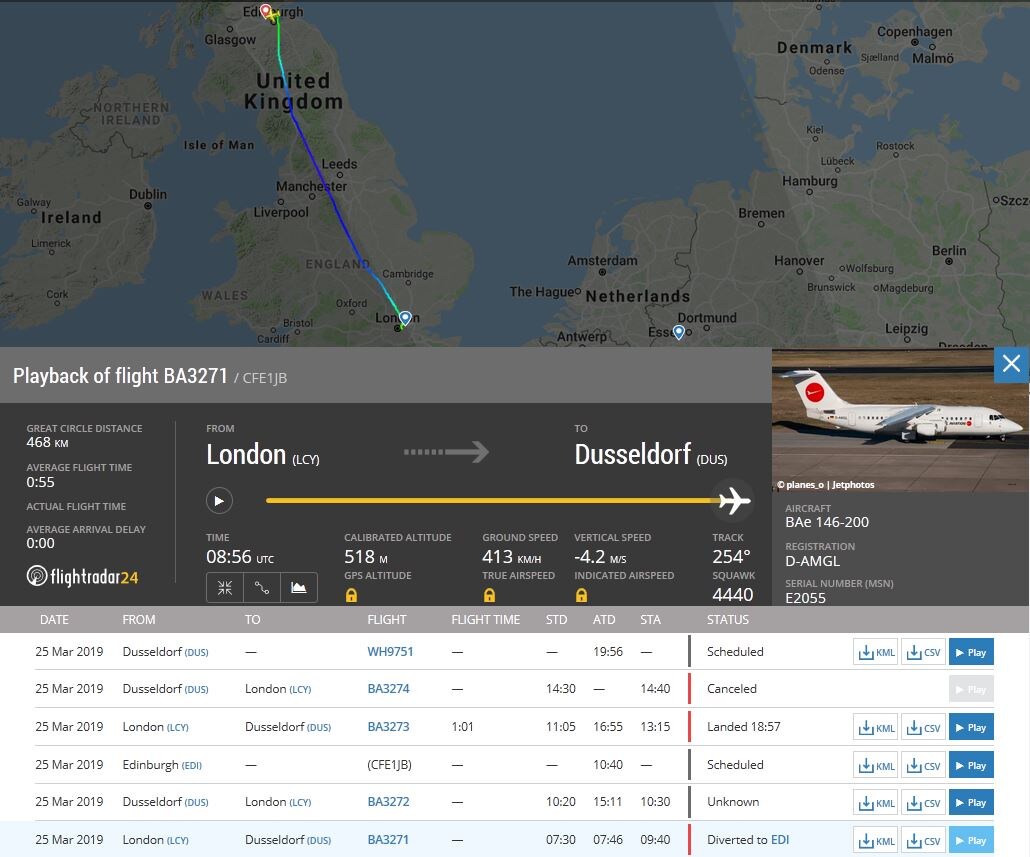This screenshot has width=1030, height=857.
Task: Click the true airspeed lock icon
Action: (x=489, y=595)
